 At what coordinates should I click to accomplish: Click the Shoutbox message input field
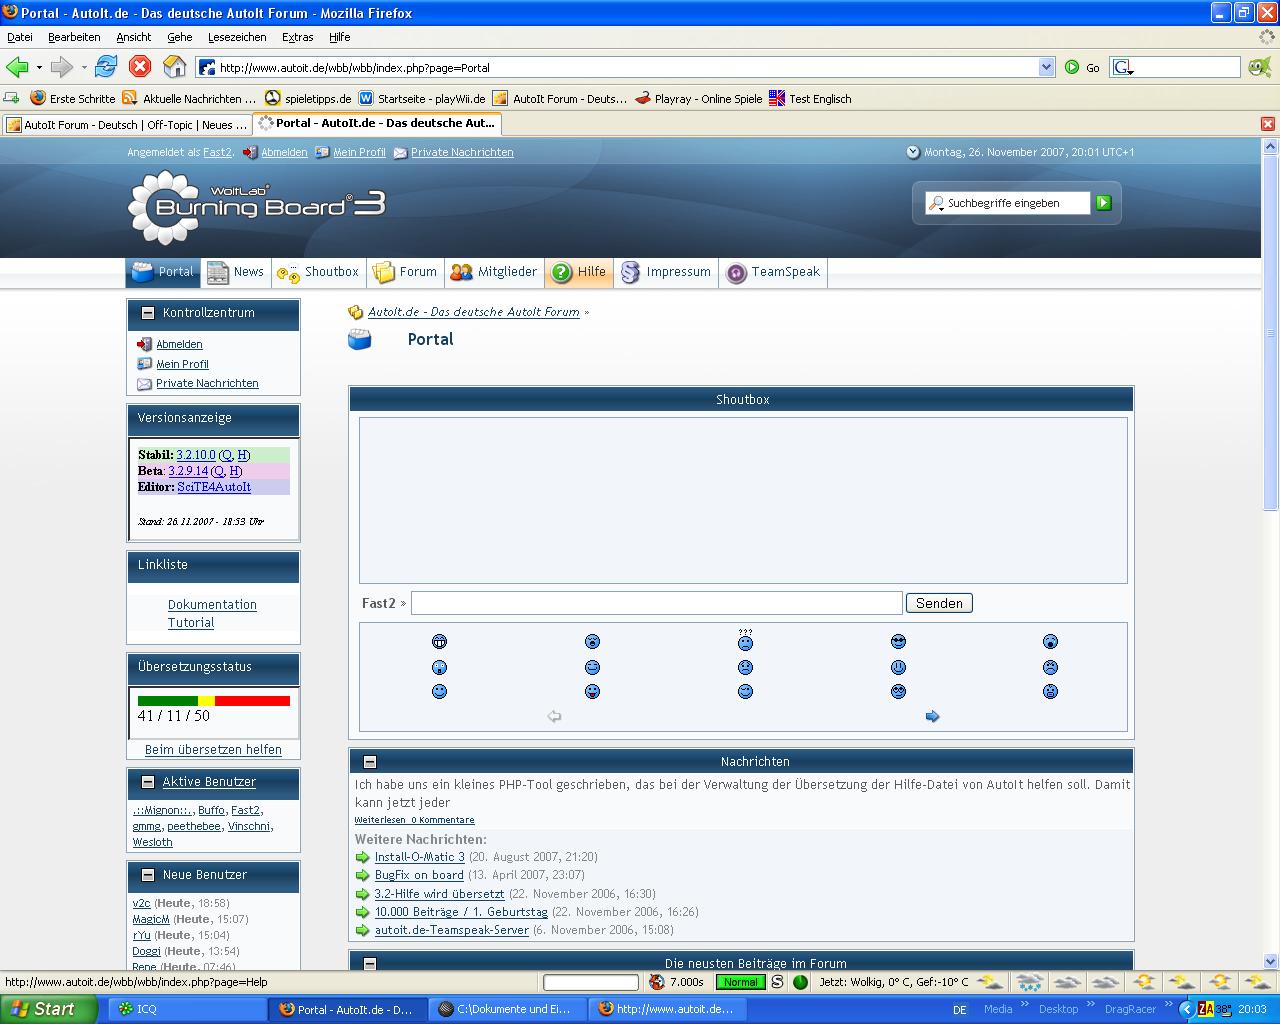click(x=656, y=603)
